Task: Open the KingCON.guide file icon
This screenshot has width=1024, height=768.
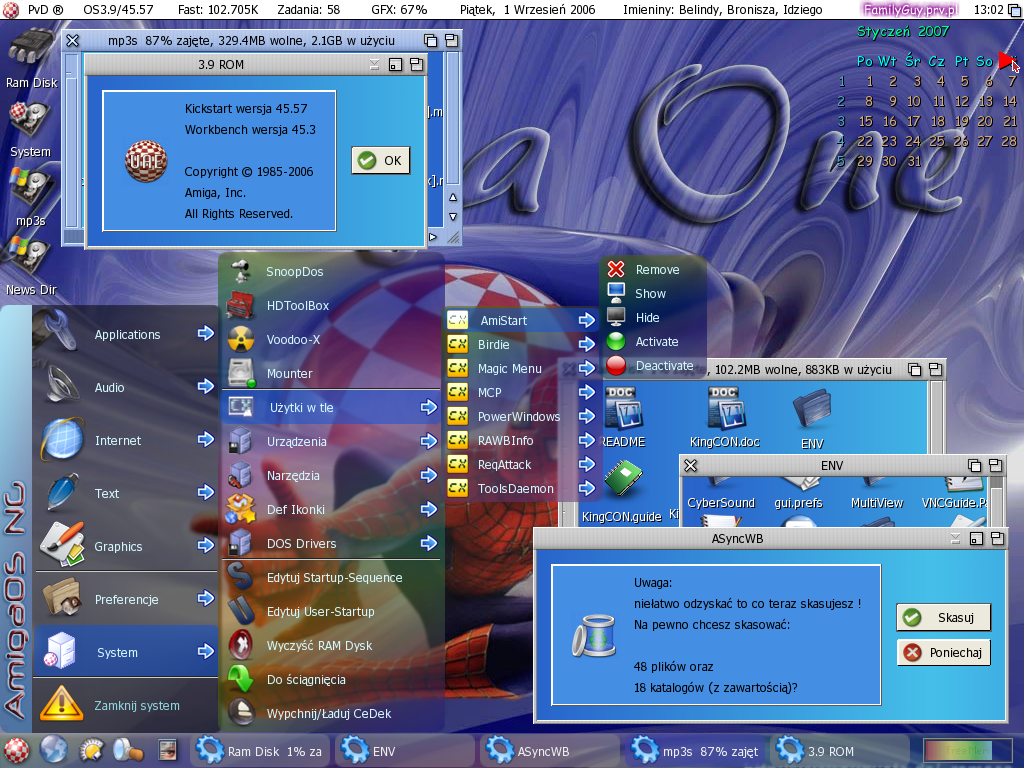Action: click(x=622, y=491)
